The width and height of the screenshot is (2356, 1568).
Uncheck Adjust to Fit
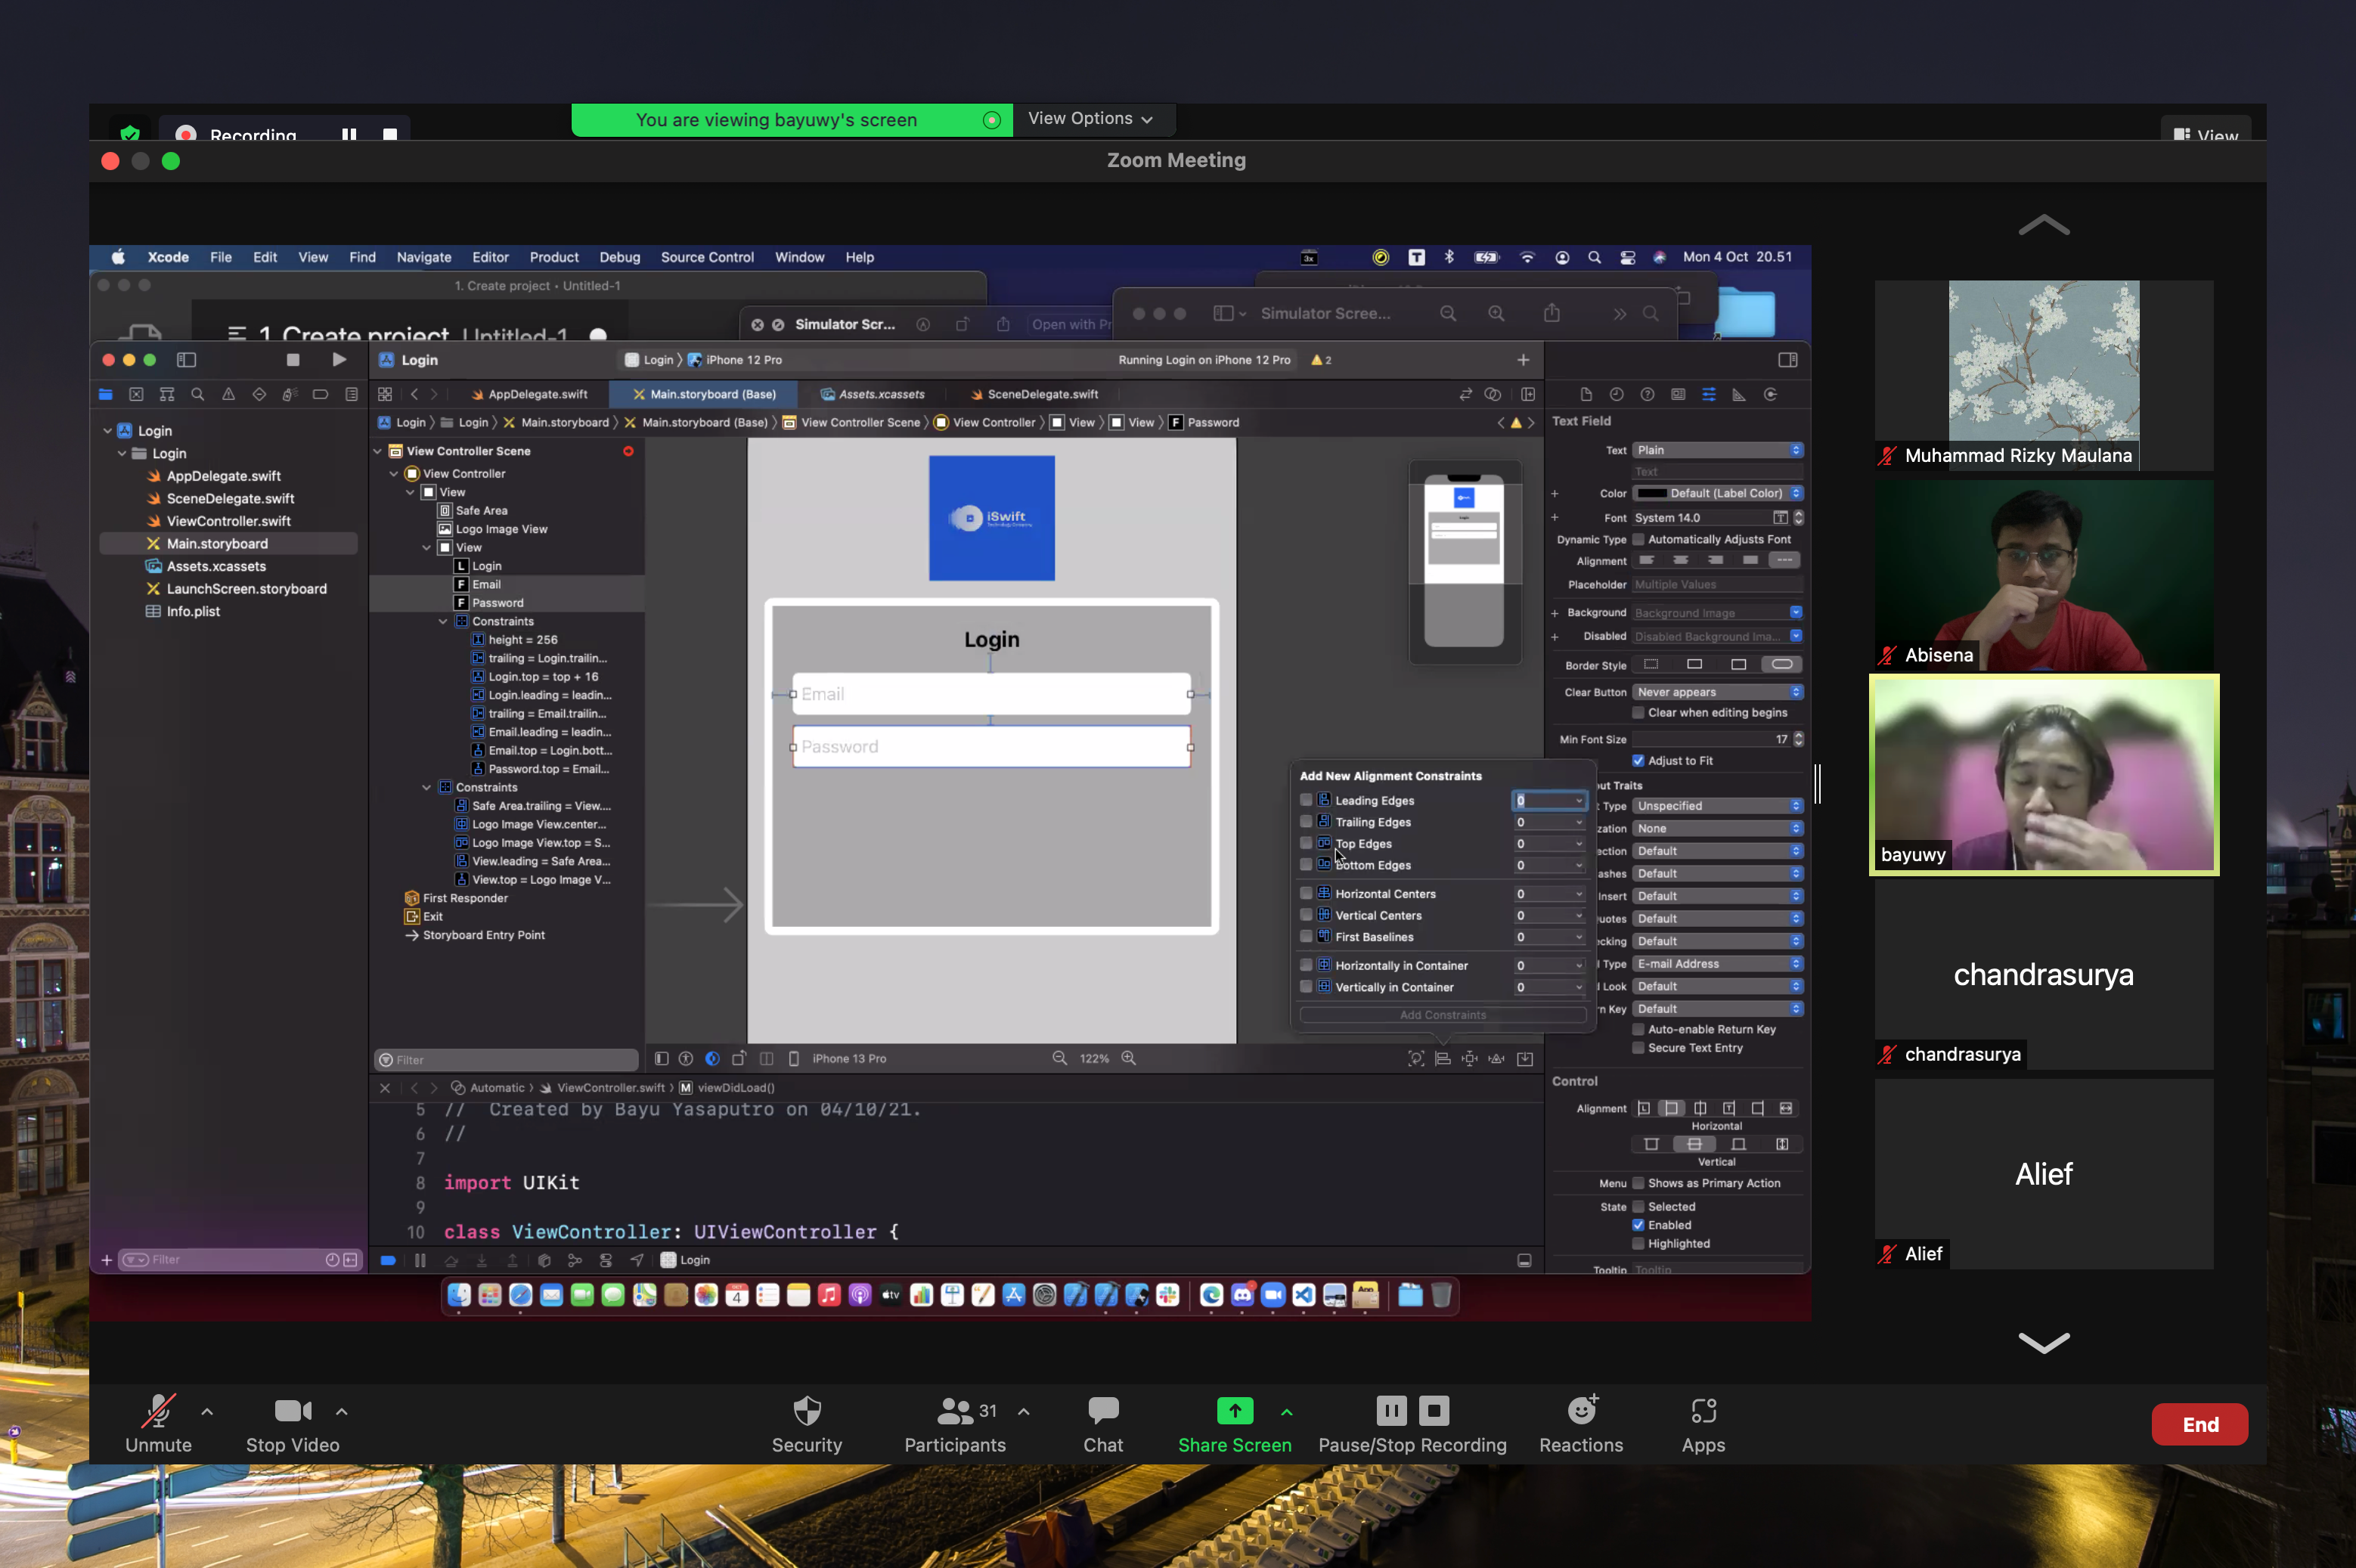point(1639,761)
